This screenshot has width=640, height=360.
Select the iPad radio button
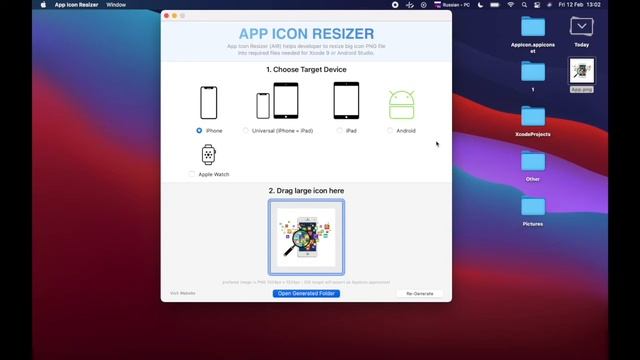[x=340, y=131]
